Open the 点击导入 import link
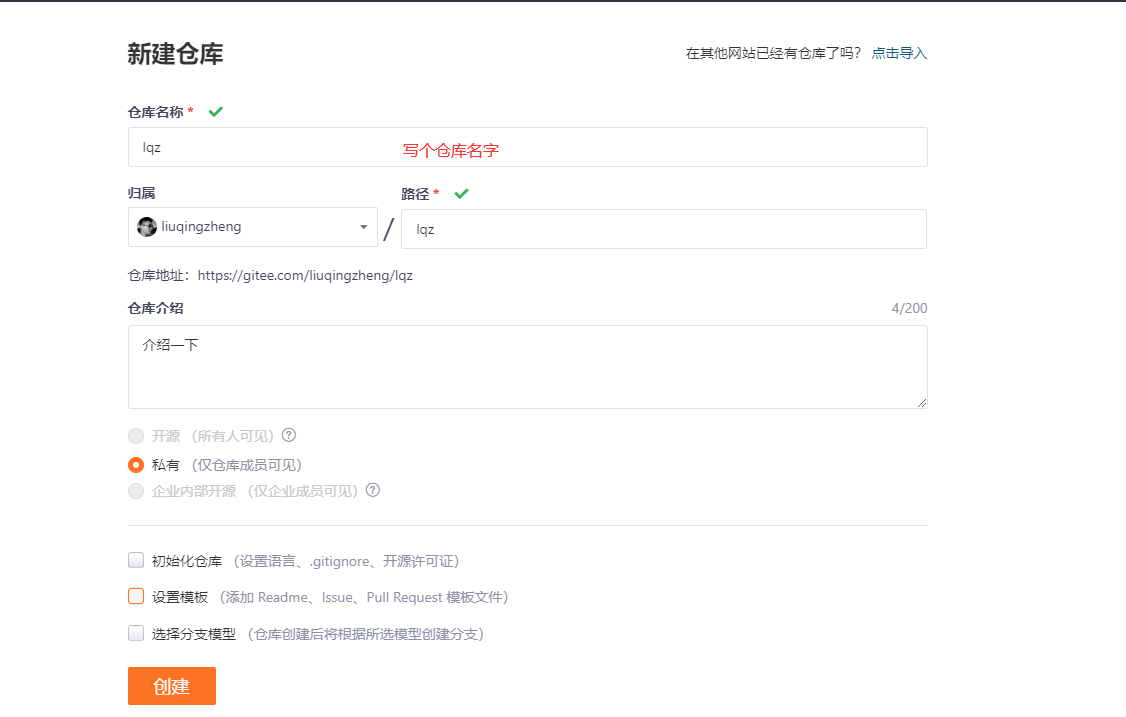The image size is (1126, 717). (899, 53)
